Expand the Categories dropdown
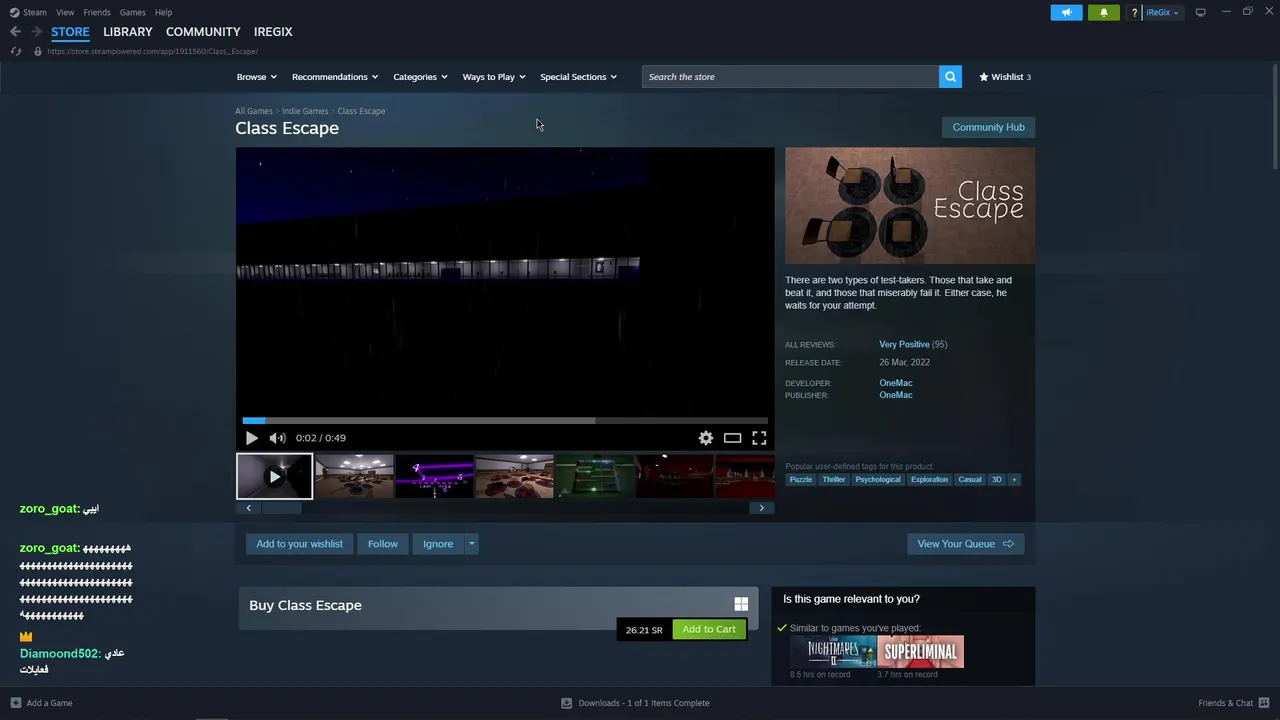The height and width of the screenshot is (720, 1280). coord(420,77)
